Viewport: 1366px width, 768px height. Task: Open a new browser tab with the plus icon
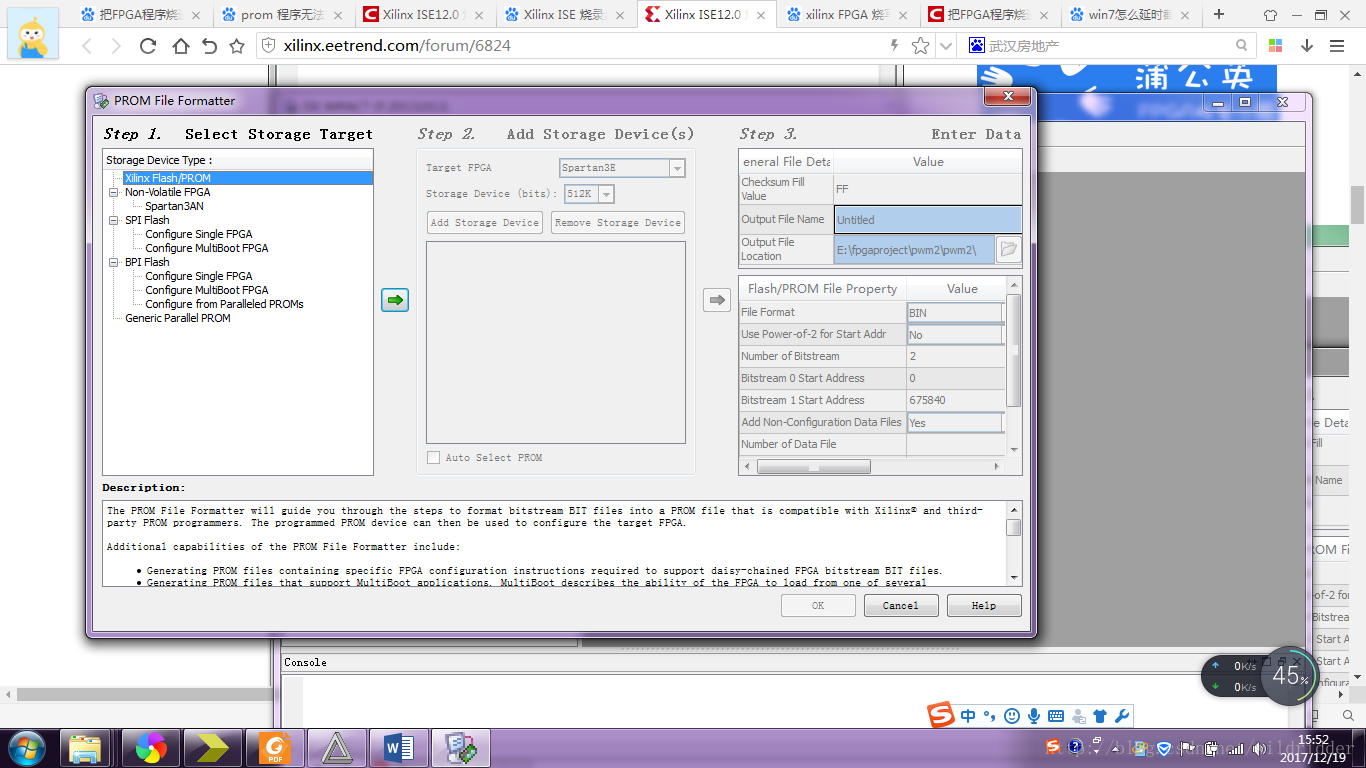tap(1219, 14)
